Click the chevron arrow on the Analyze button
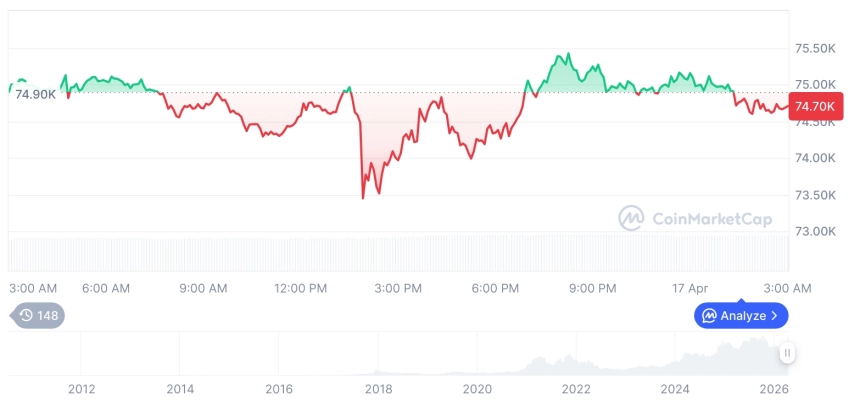 pos(775,316)
